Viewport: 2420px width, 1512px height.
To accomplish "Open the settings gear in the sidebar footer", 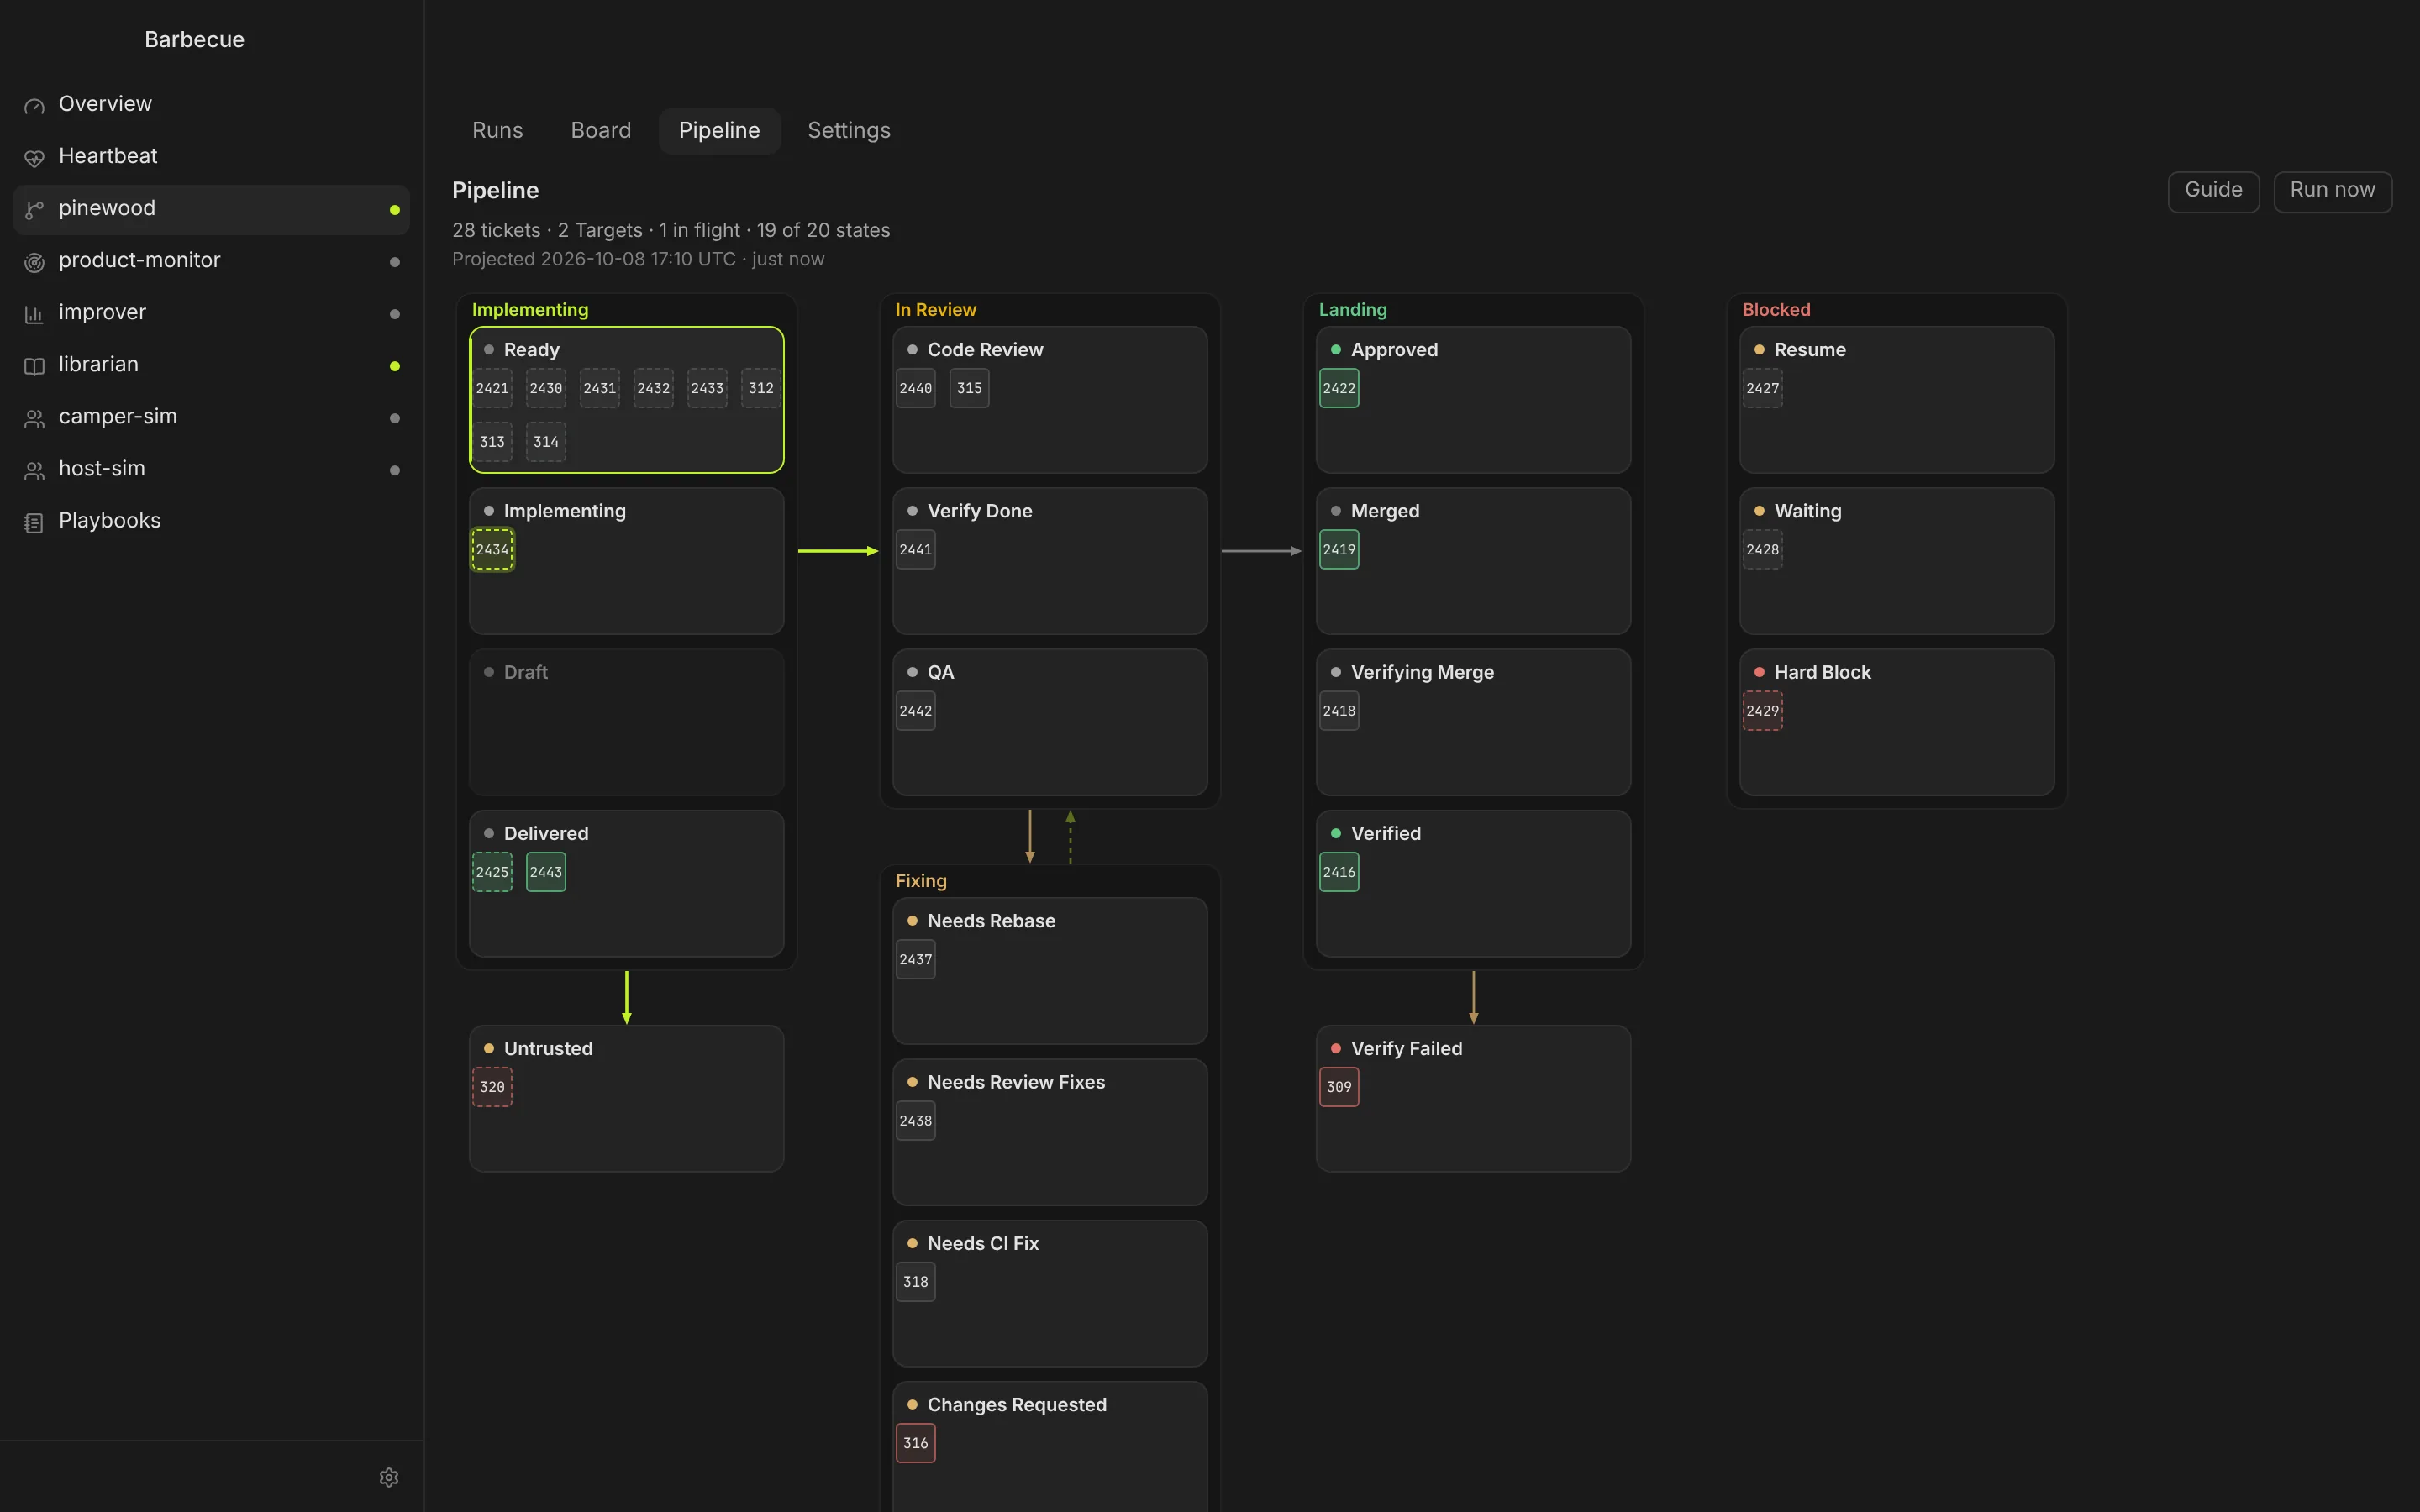I will [x=389, y=1477].
